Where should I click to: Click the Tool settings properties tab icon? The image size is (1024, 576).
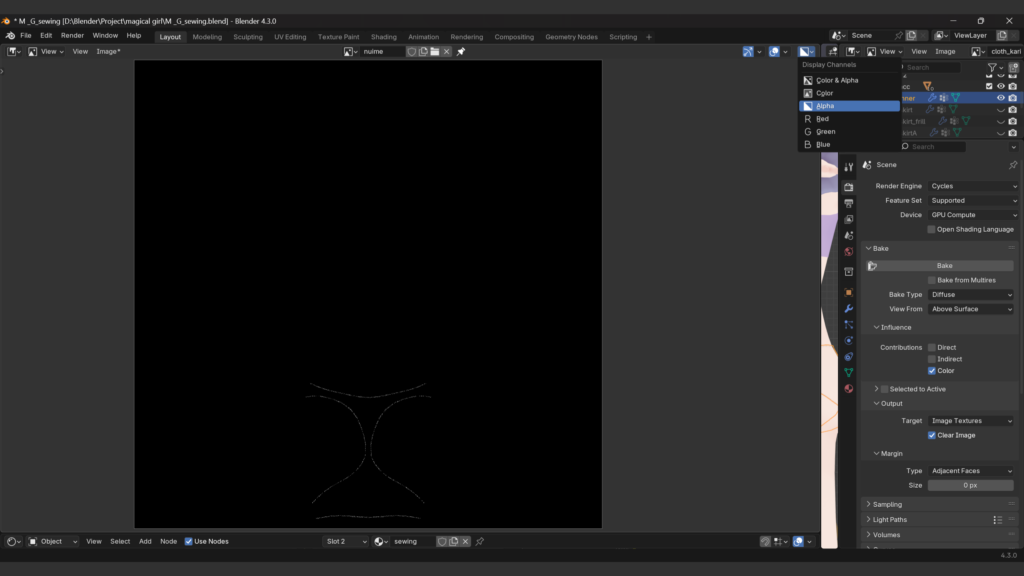pos(849,168)
